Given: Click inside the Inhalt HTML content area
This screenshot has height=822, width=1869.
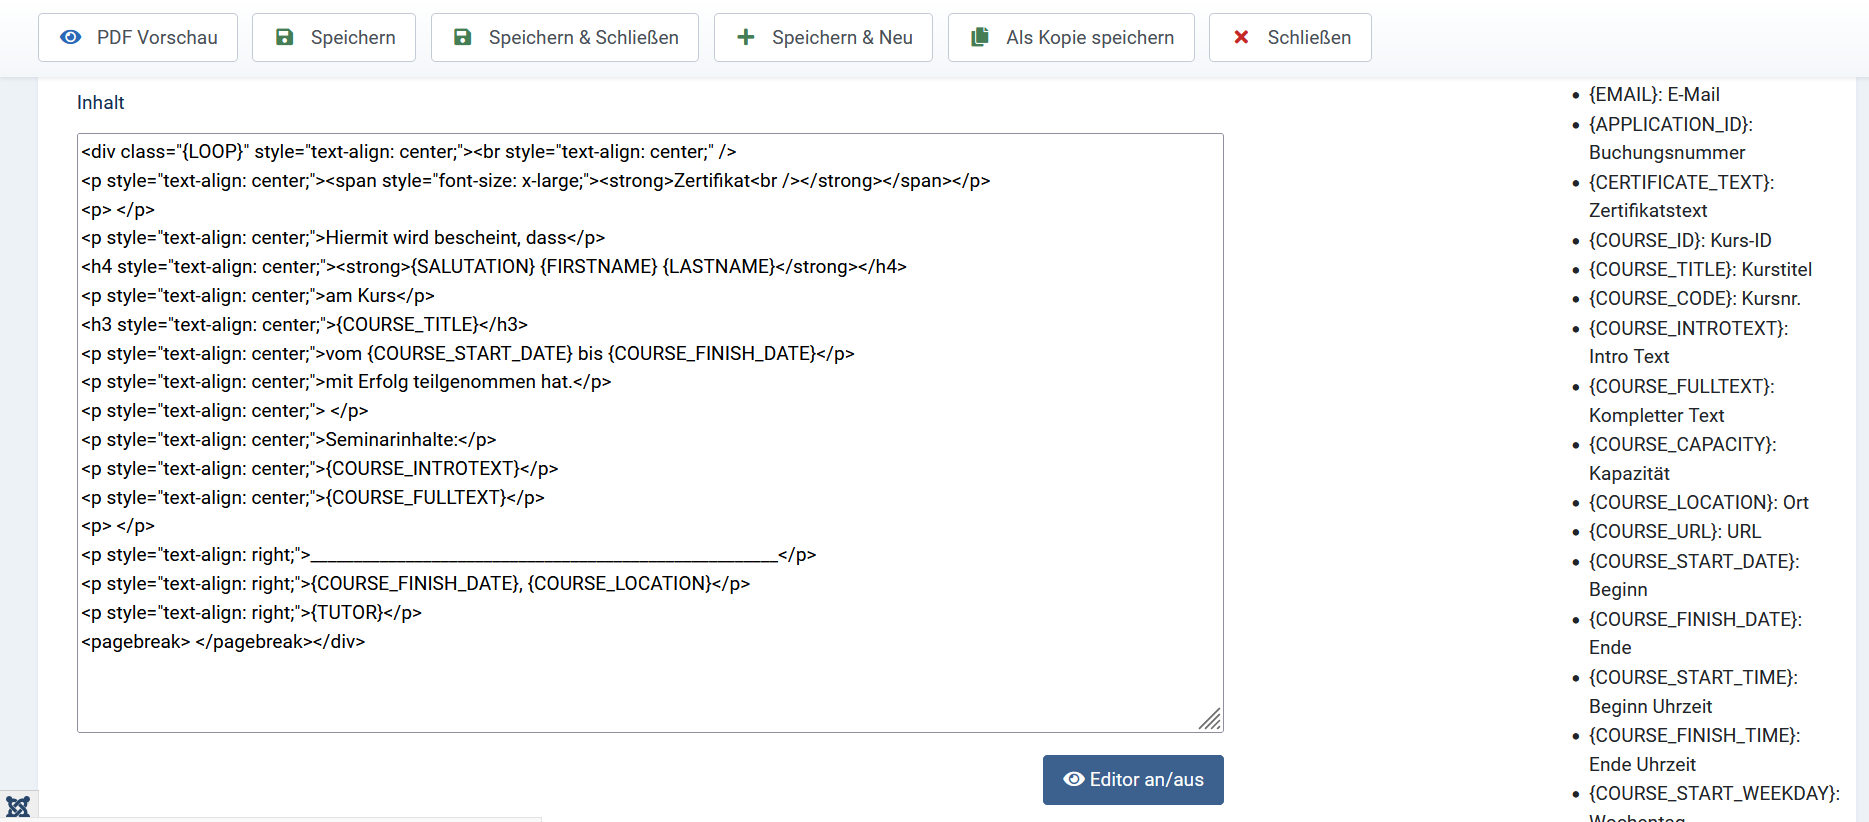Looking at the screenshot, I should point(650,430).
